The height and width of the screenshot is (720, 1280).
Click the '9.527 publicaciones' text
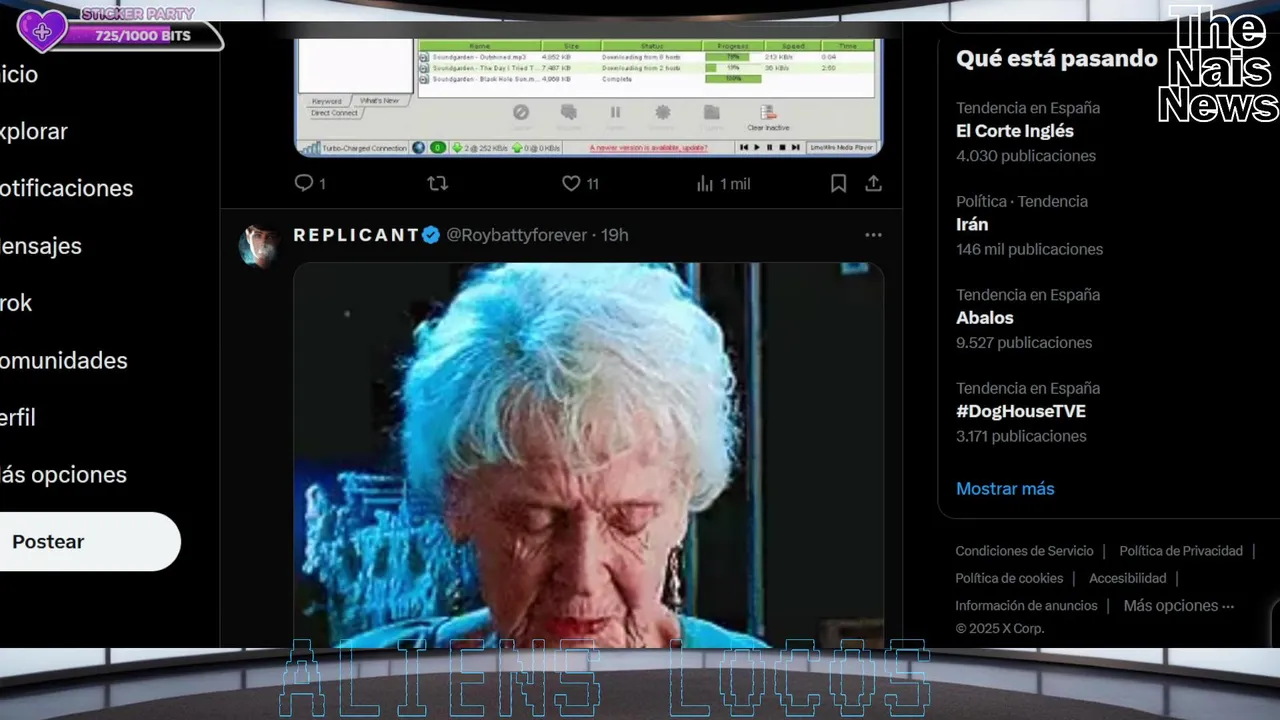pos(1024,343)
